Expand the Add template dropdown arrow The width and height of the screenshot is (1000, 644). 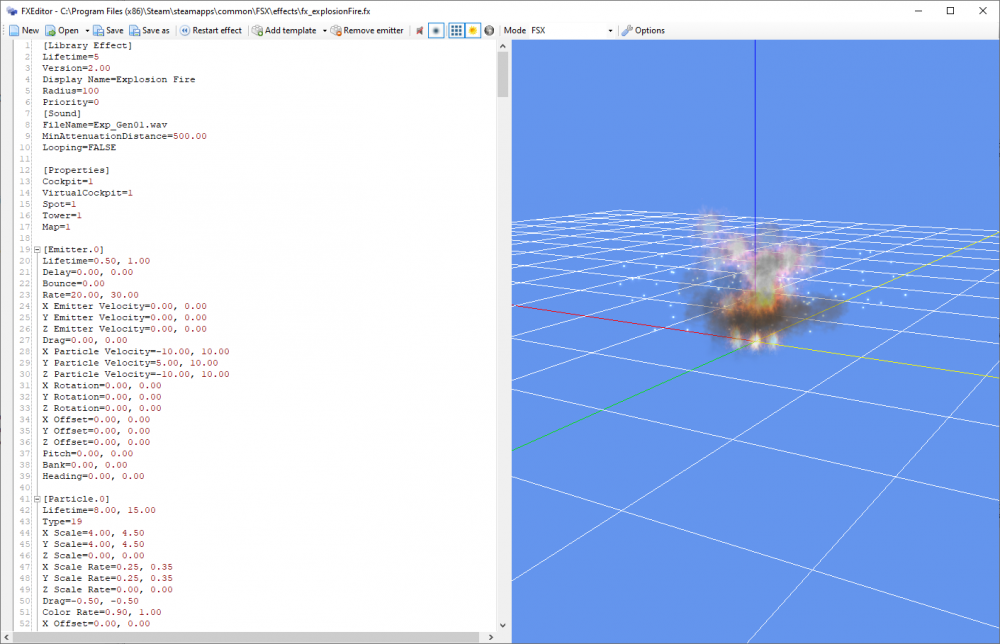pyautogui.click(x=324, y=30)
